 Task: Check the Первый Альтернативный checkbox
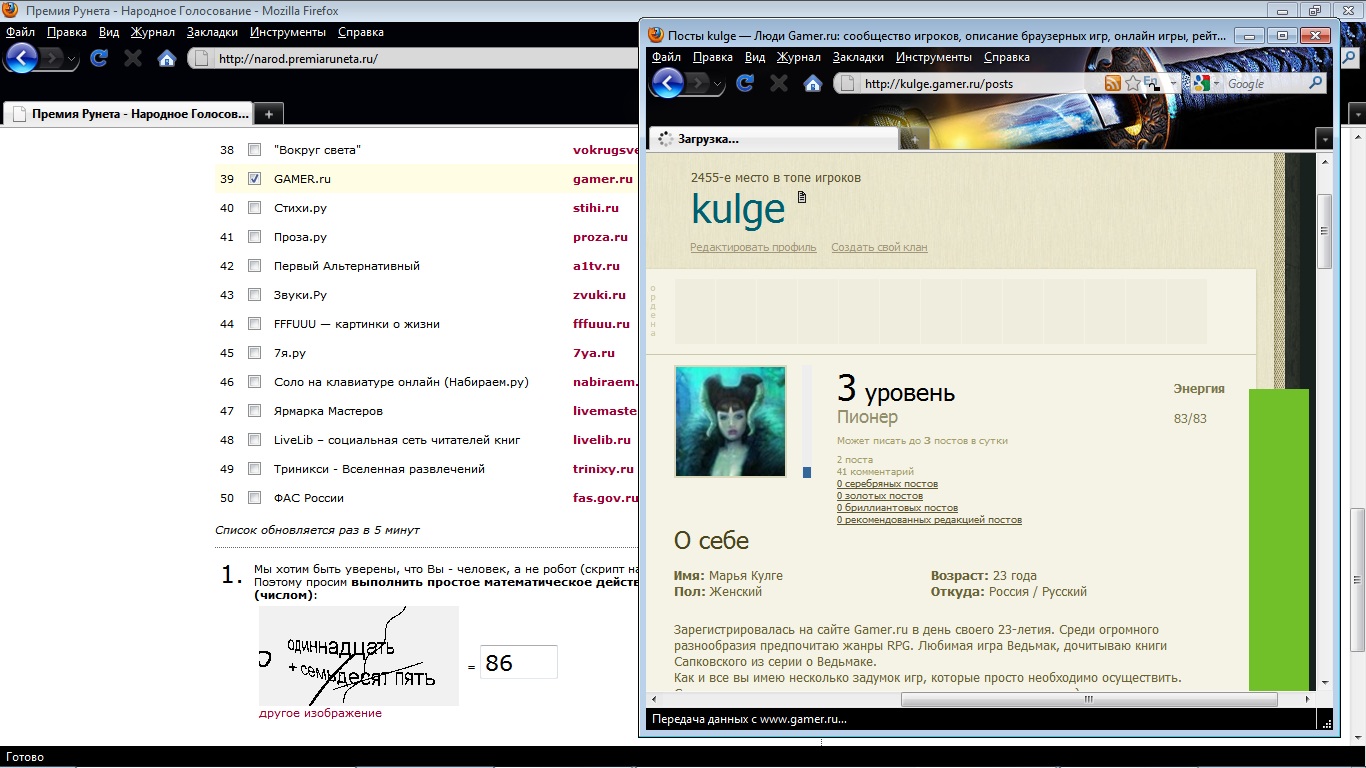point(254,266)
